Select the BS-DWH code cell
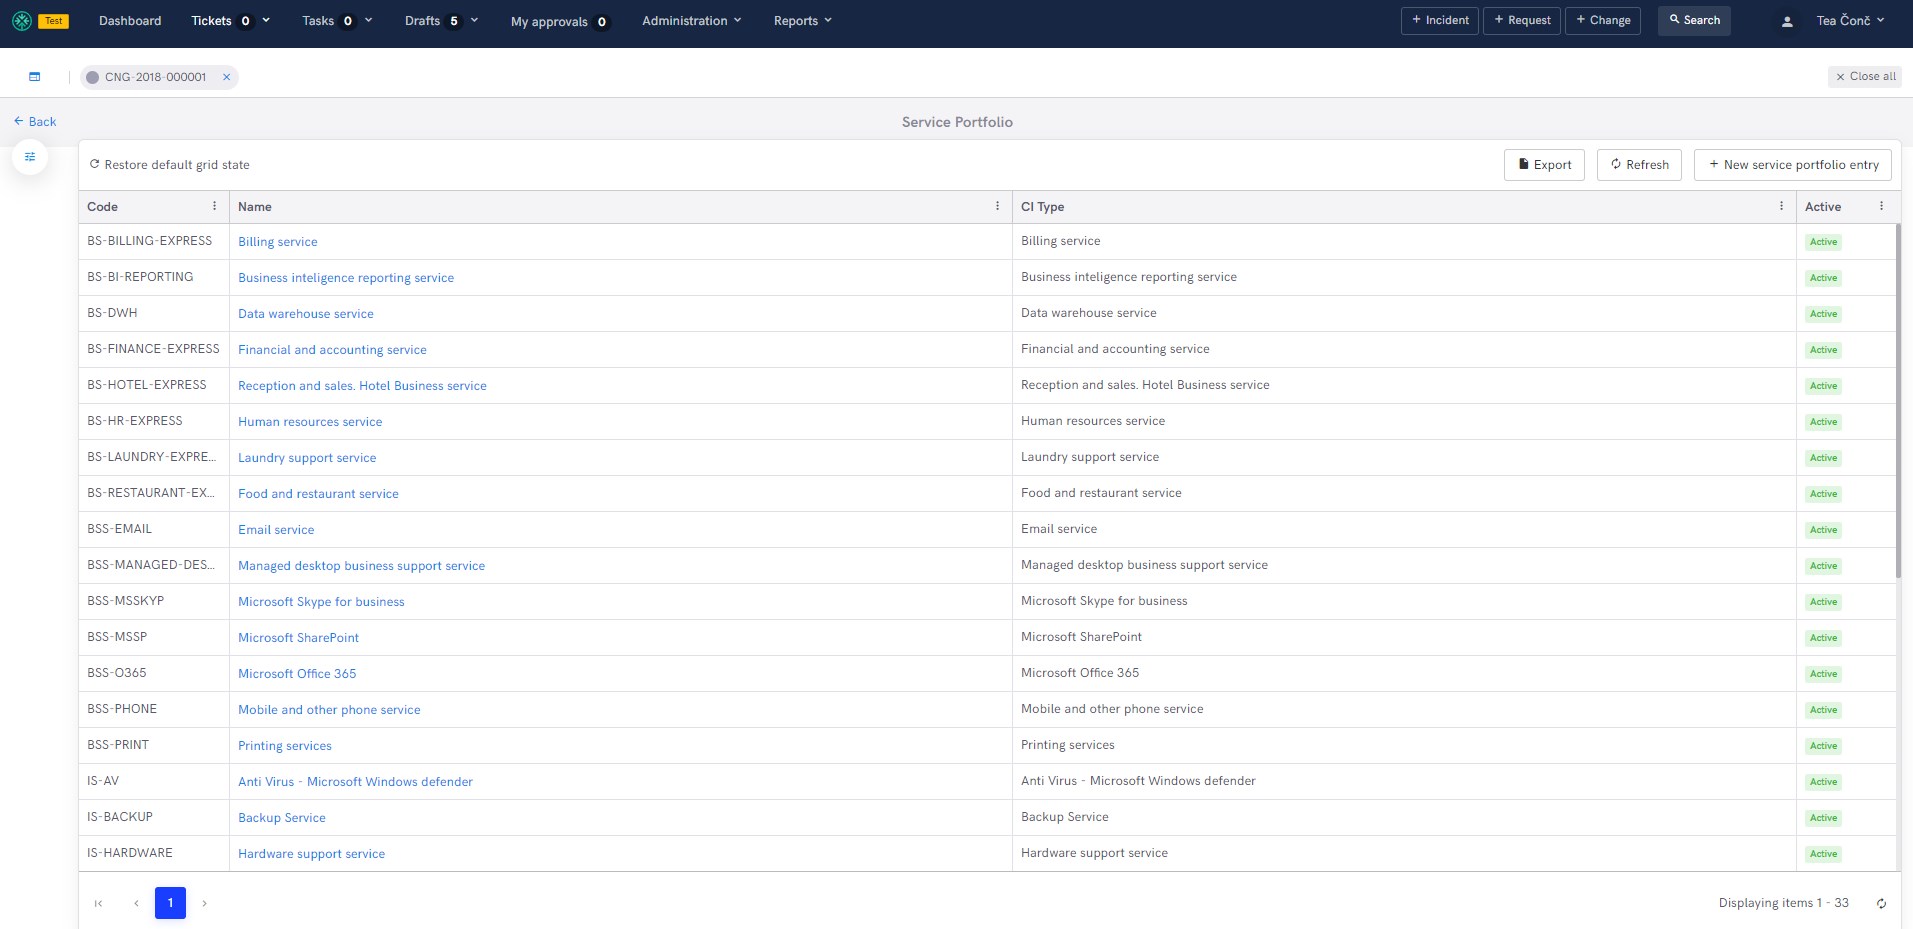Viewport: 1913px width, 929px height. tap(154, 313)
